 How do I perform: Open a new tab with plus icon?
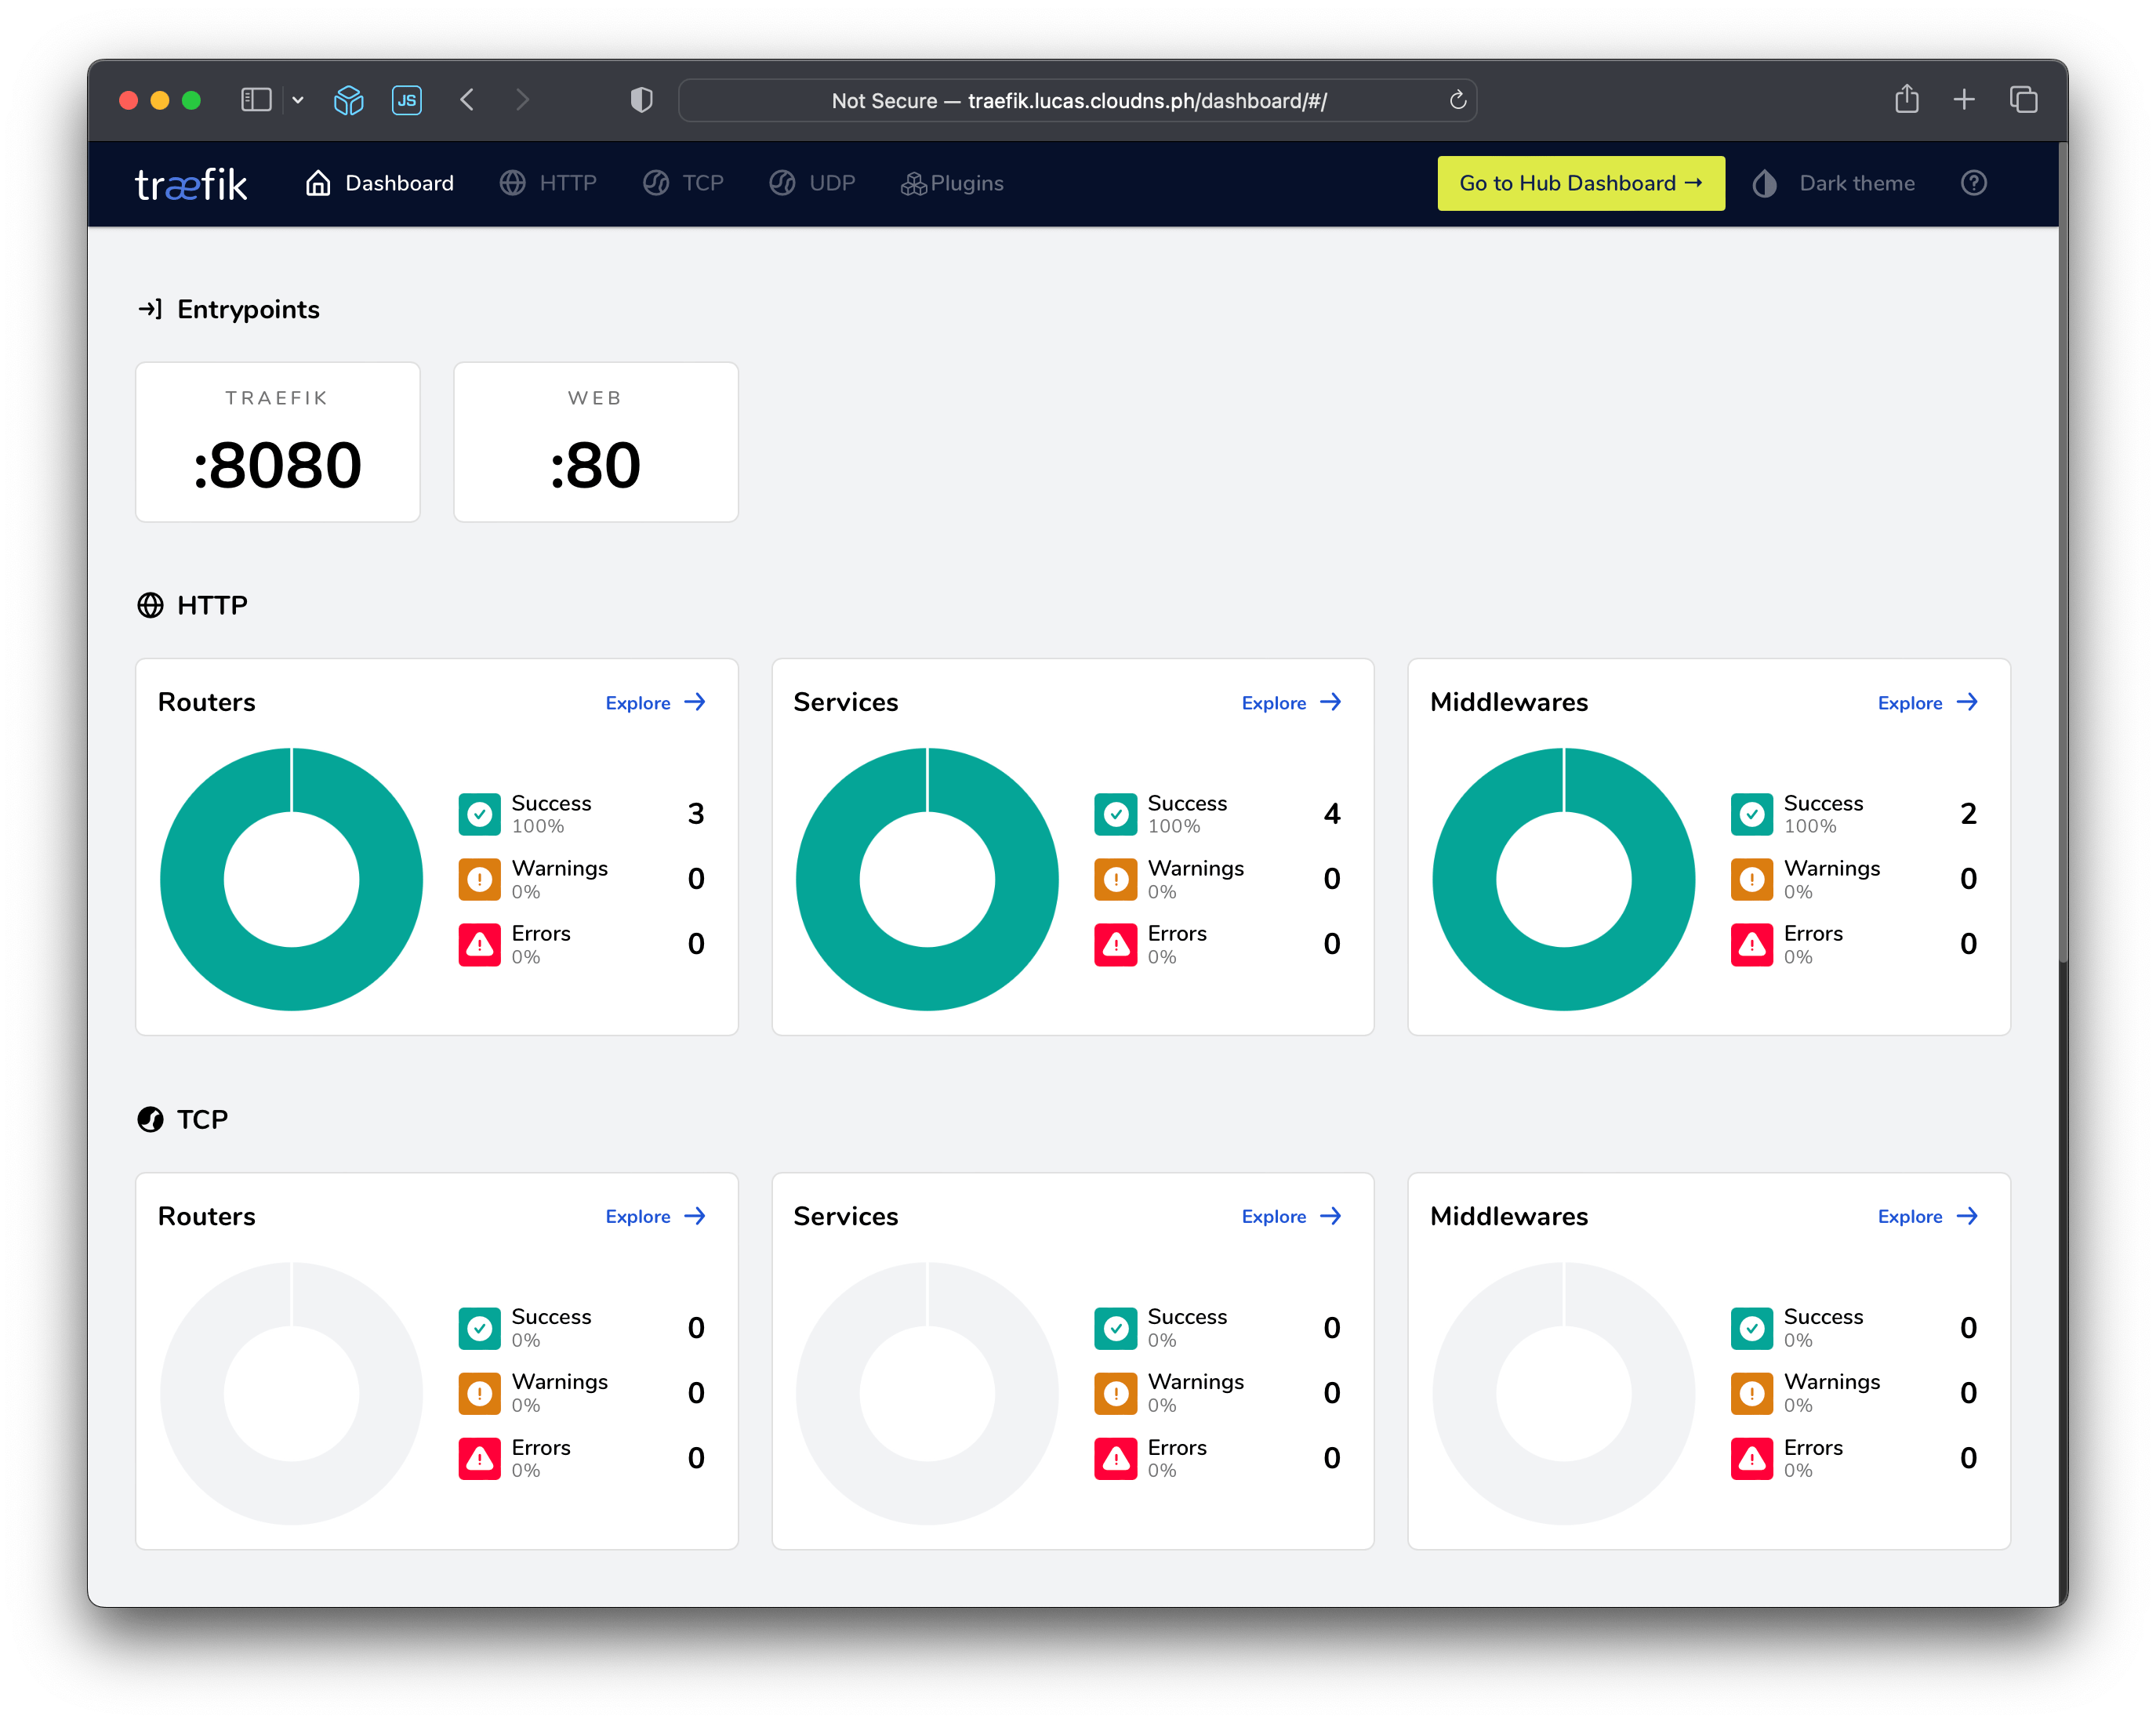[x=1963, y=100]
